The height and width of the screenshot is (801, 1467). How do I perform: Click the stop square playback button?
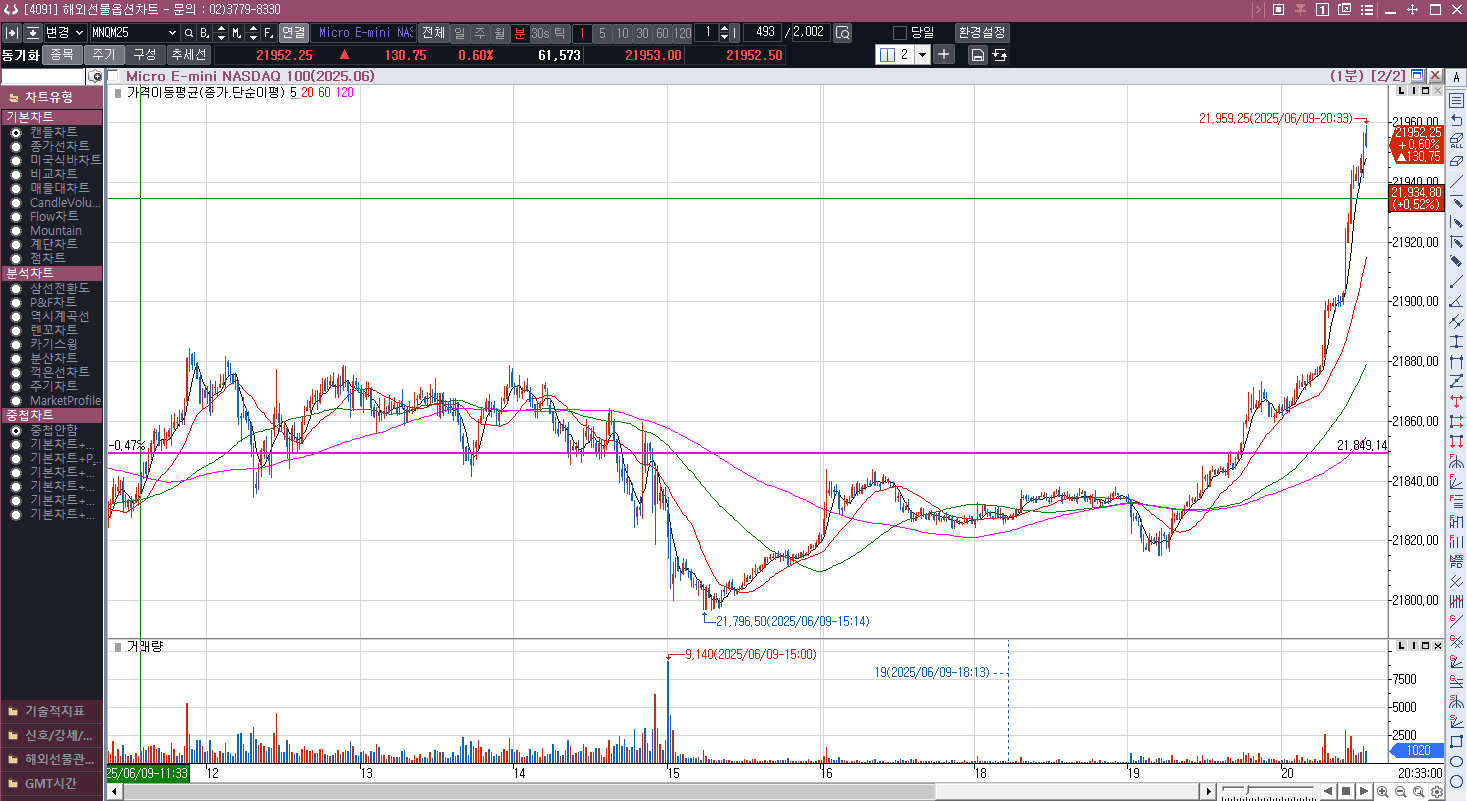[x=1346, y=791]
